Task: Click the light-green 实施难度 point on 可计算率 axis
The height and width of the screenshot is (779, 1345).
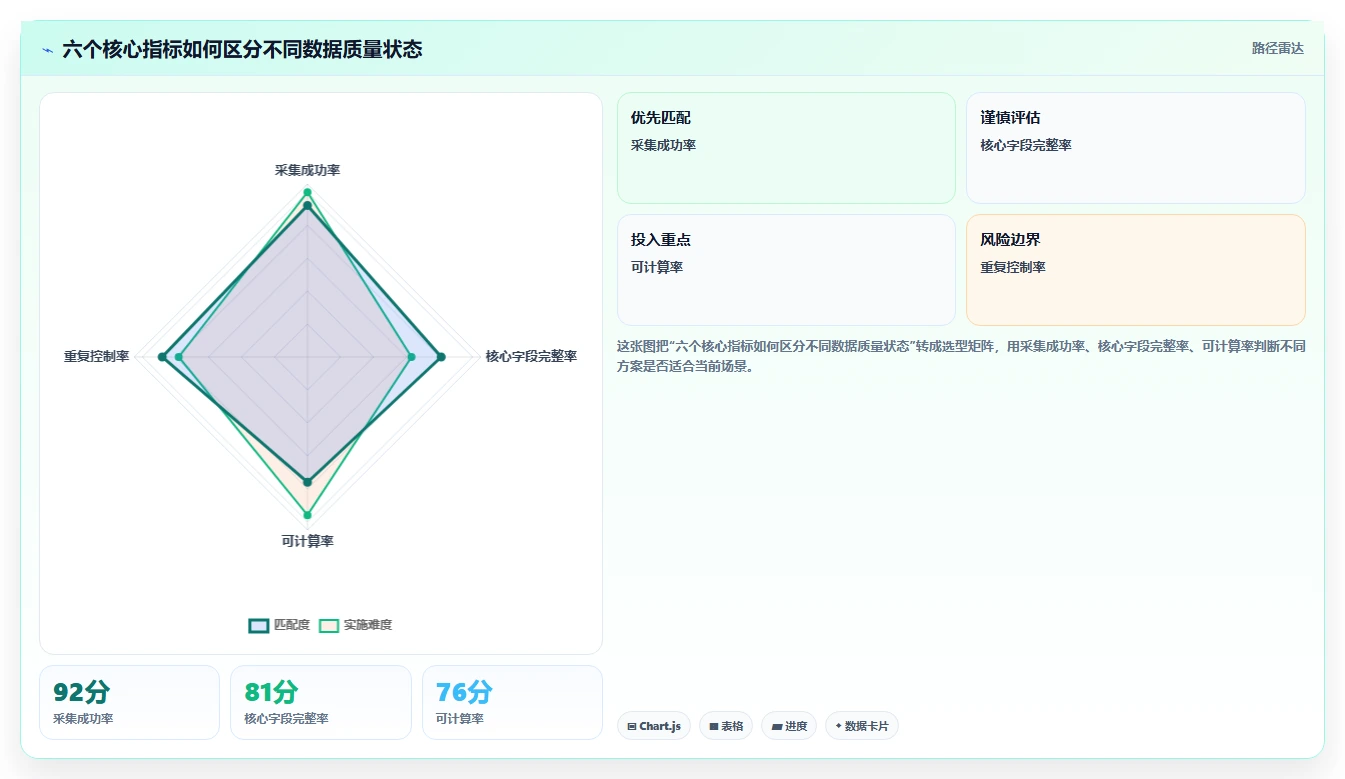Action: 307,515
